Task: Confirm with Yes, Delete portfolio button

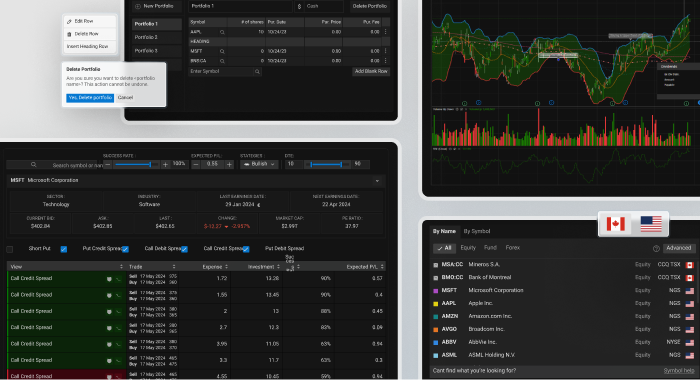Action: [90, 98]
